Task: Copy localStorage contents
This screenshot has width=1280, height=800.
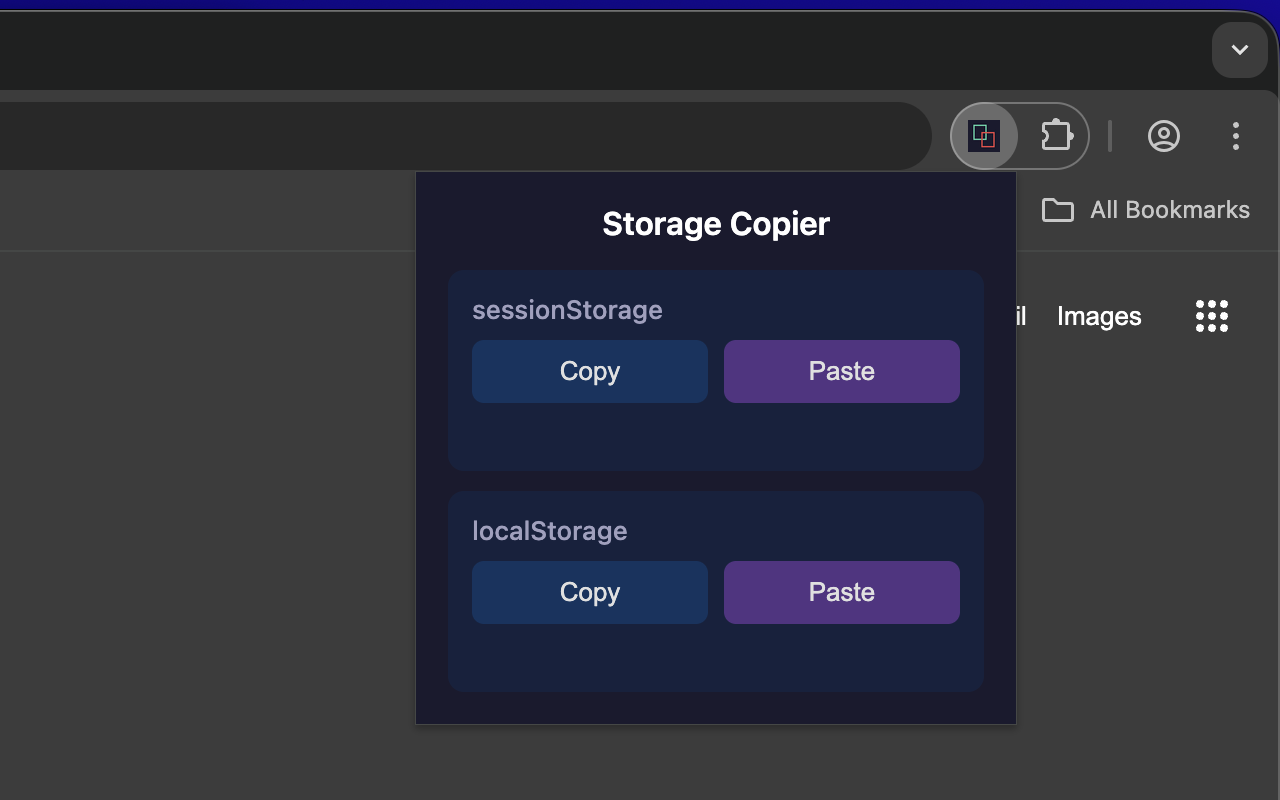Action: (x=590, y=592)
